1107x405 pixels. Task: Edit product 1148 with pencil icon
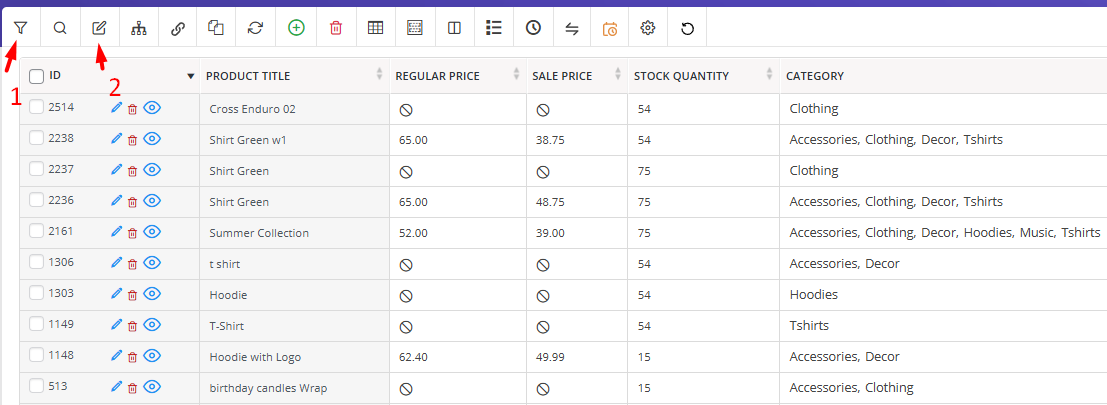point(117,356)
